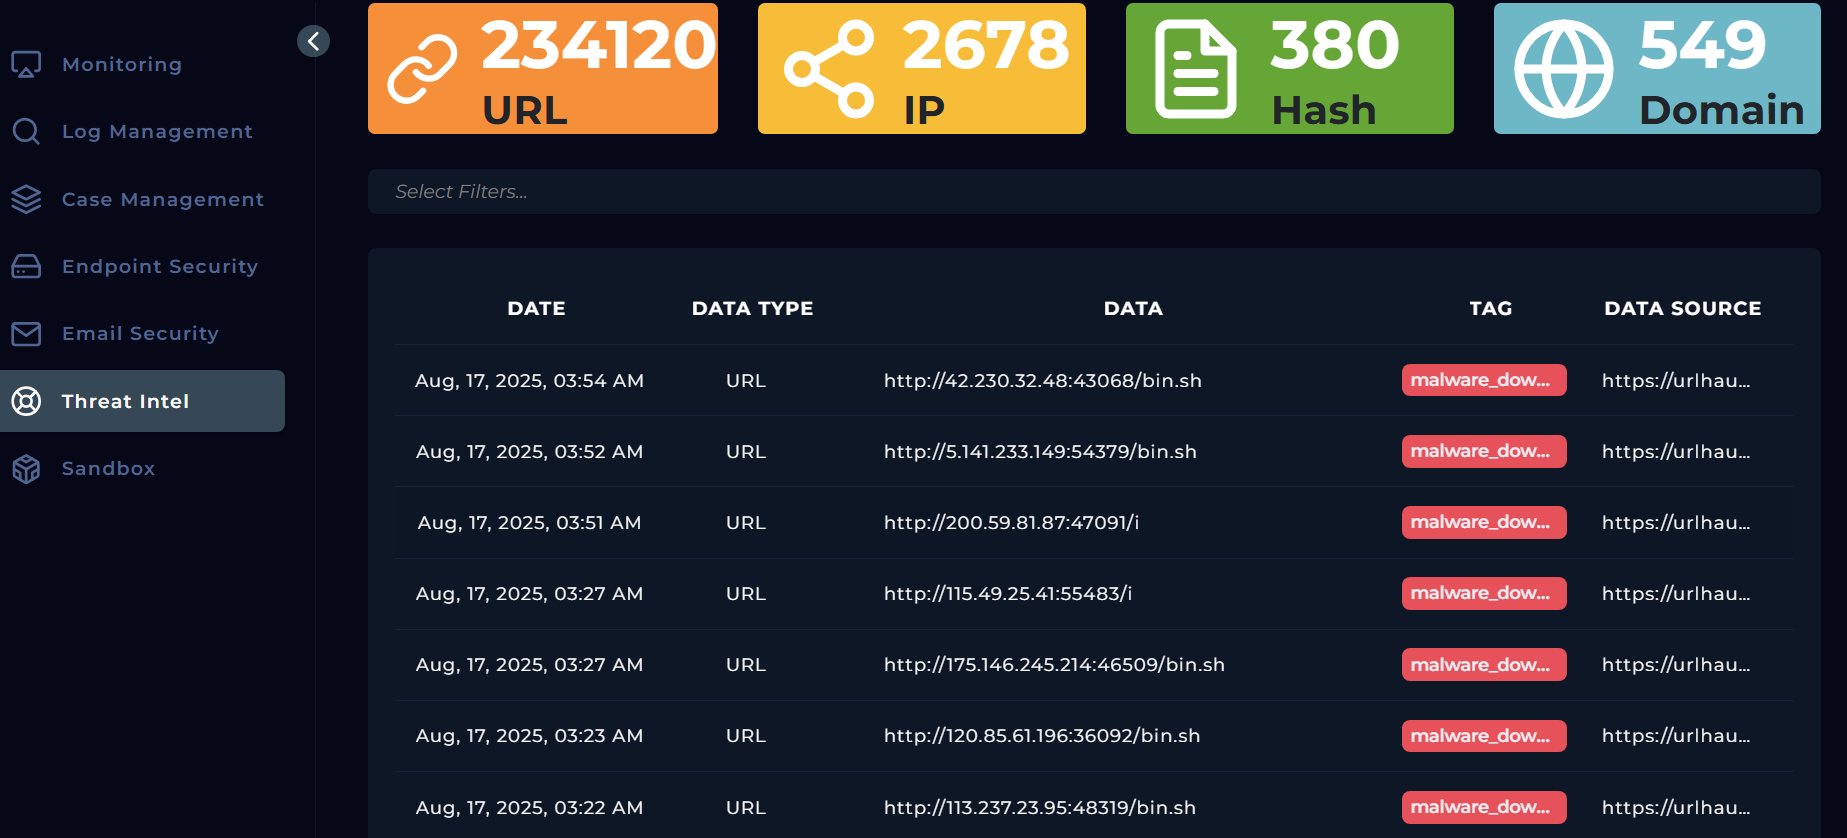The height and width of the screenshot is (838, 1847).
Task: Select the 234120 URL stat card
Action: click(542, 69)
